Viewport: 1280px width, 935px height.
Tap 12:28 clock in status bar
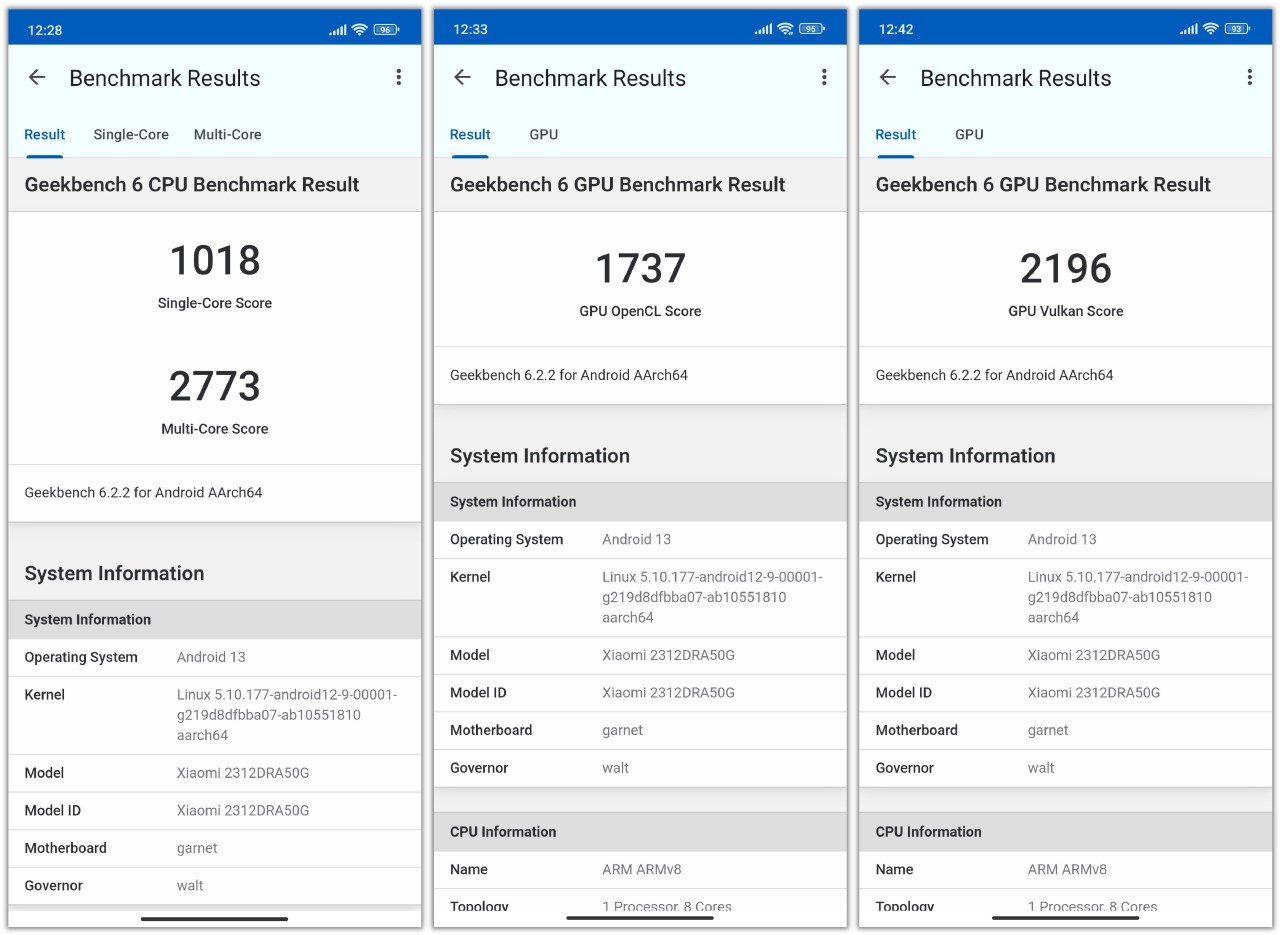(x=45, y=30)
